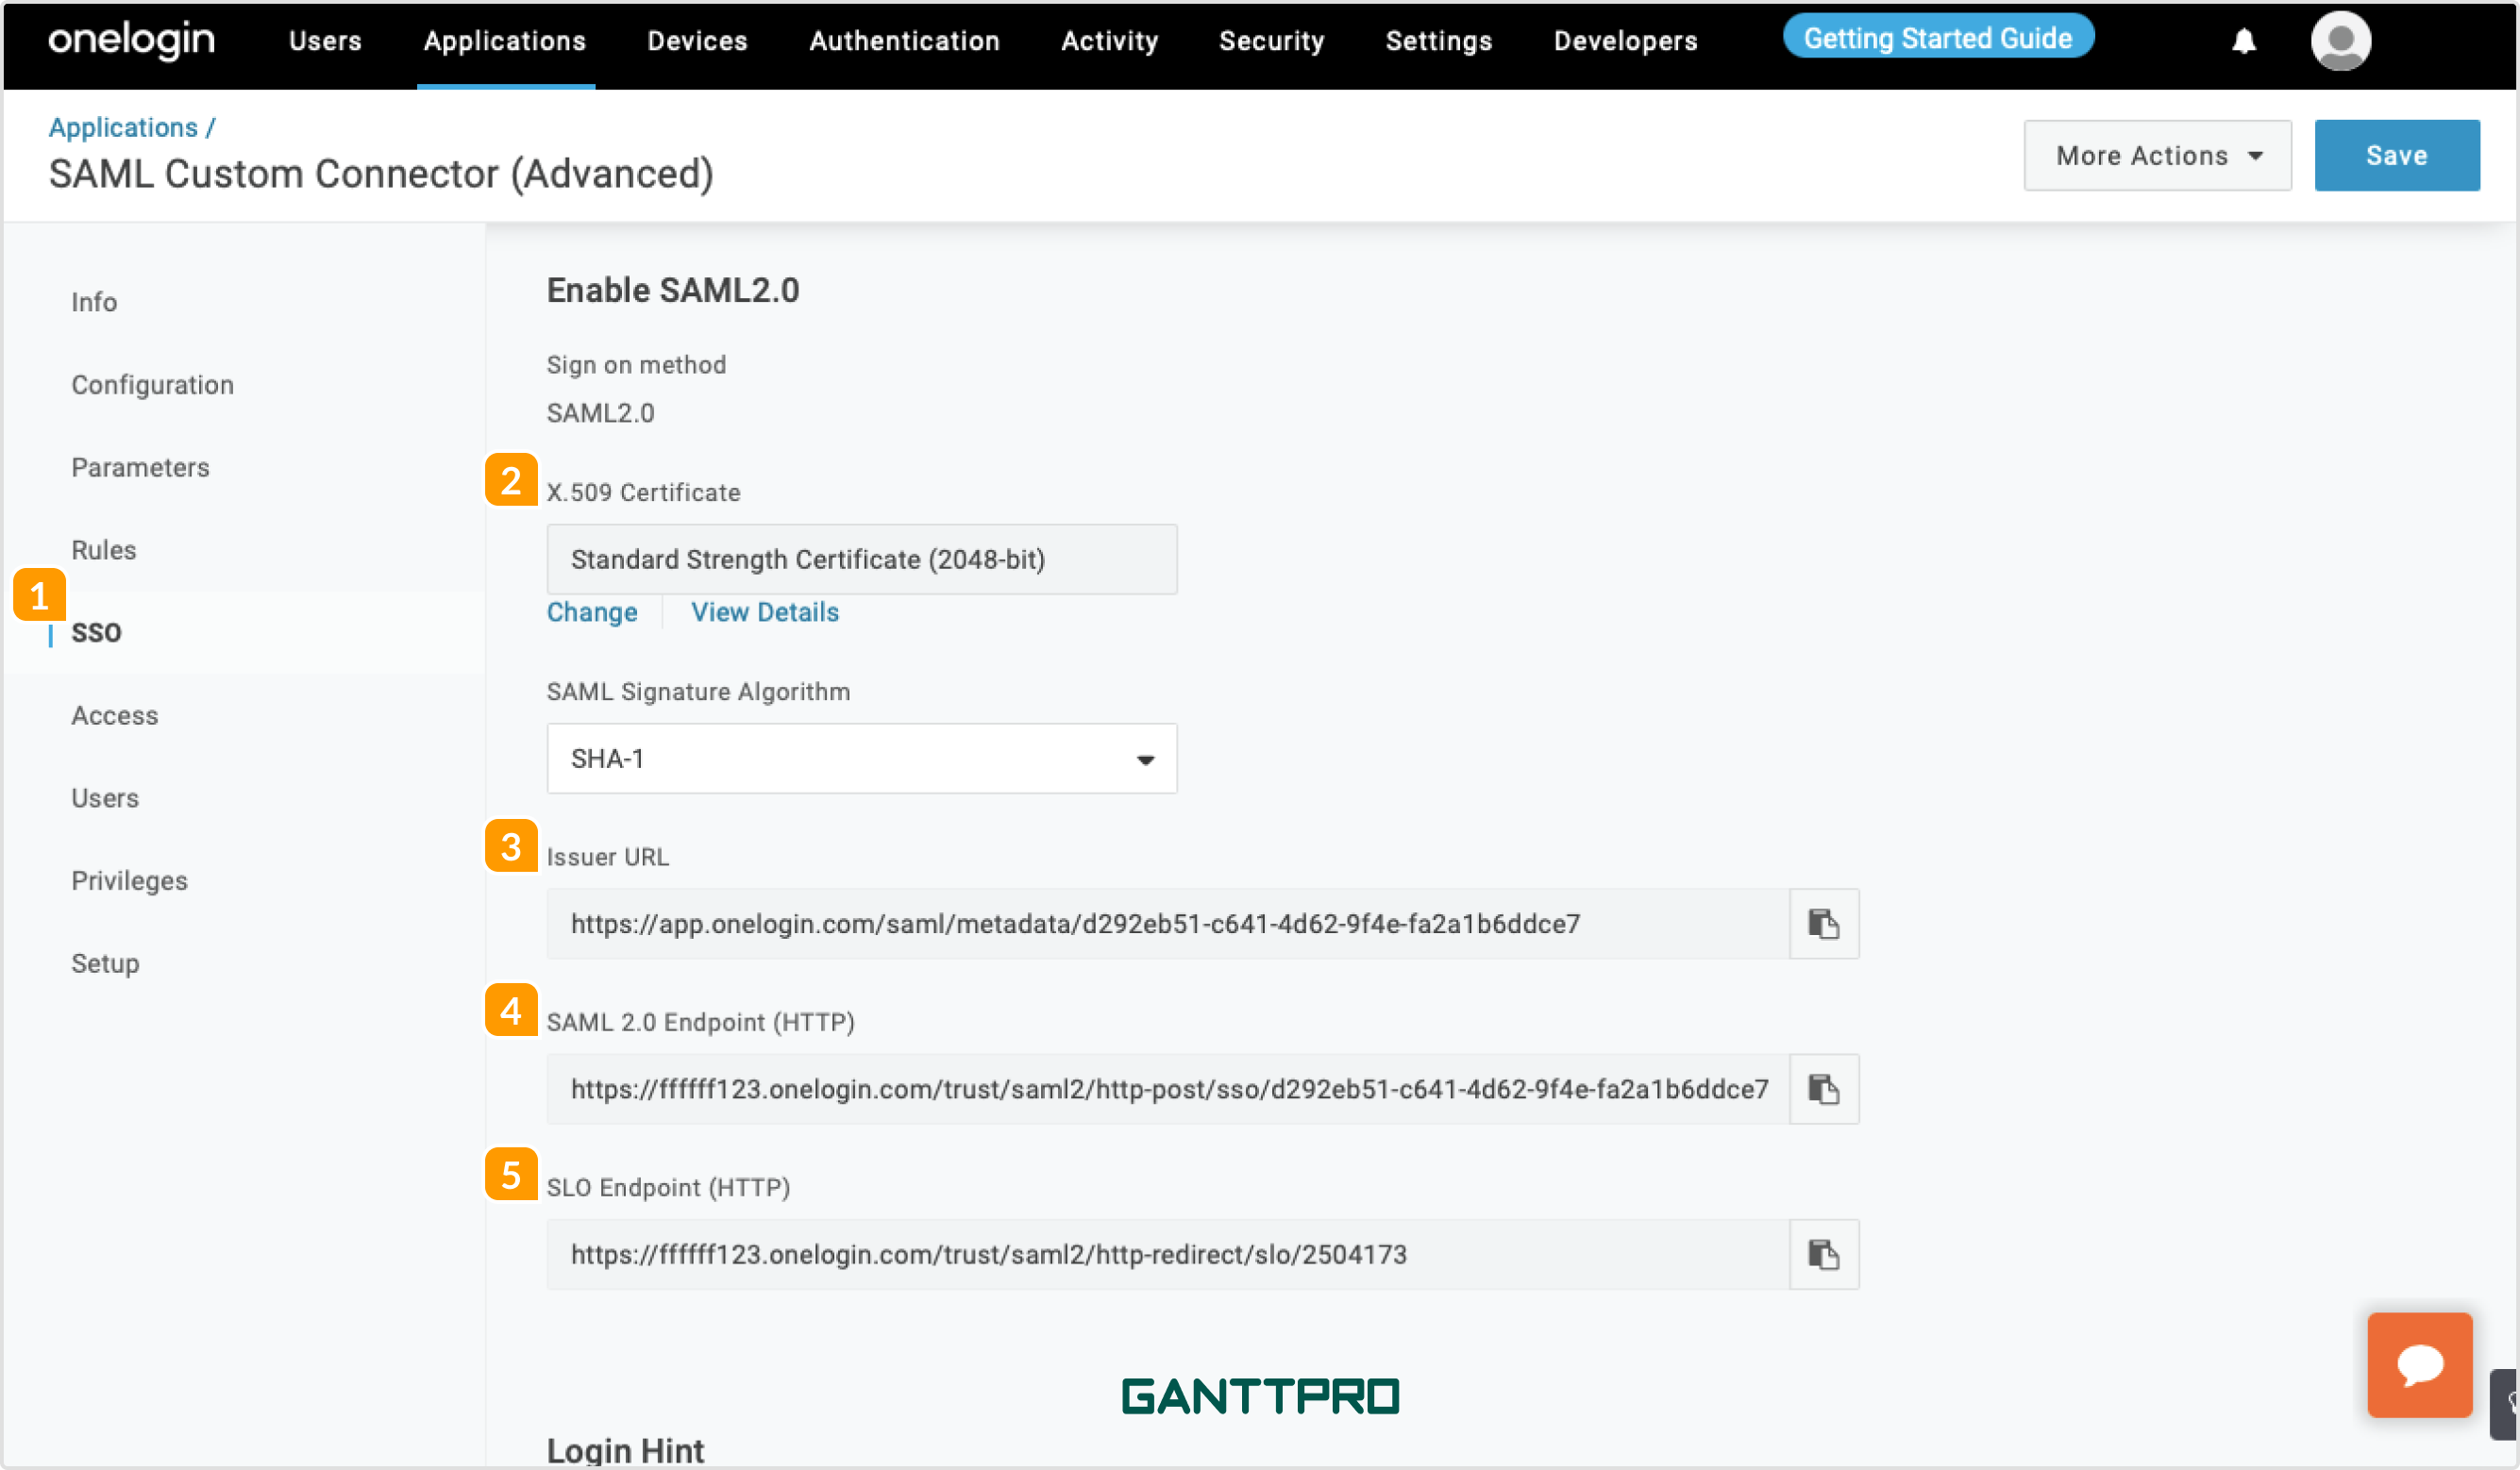Open the Security menu
The width and height of the screenshot is (2520, 1470).
pos(1271,41)
